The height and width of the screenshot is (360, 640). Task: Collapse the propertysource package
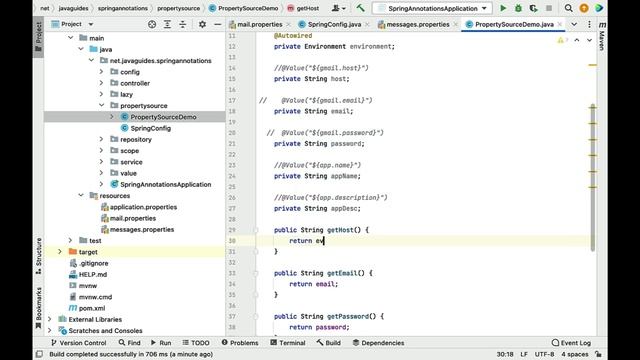point(101,105)
